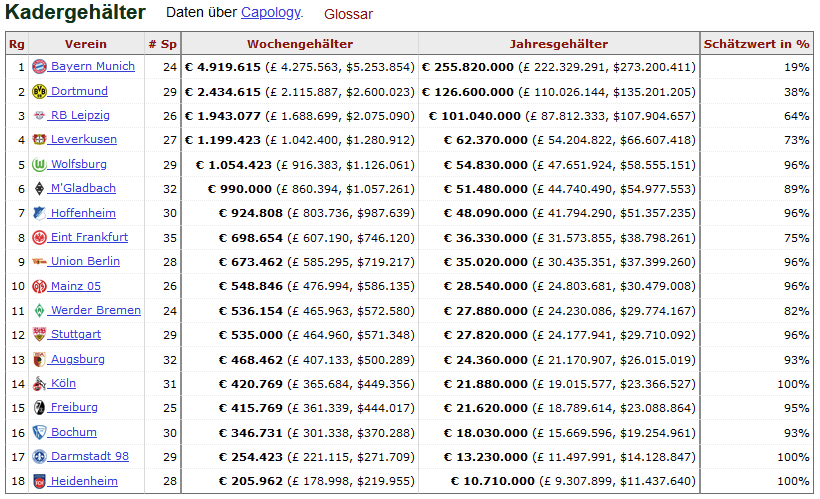This screenshot has height=499, width=820.
Task: Open the Leverkusen team link
Action: coord(84,139)
